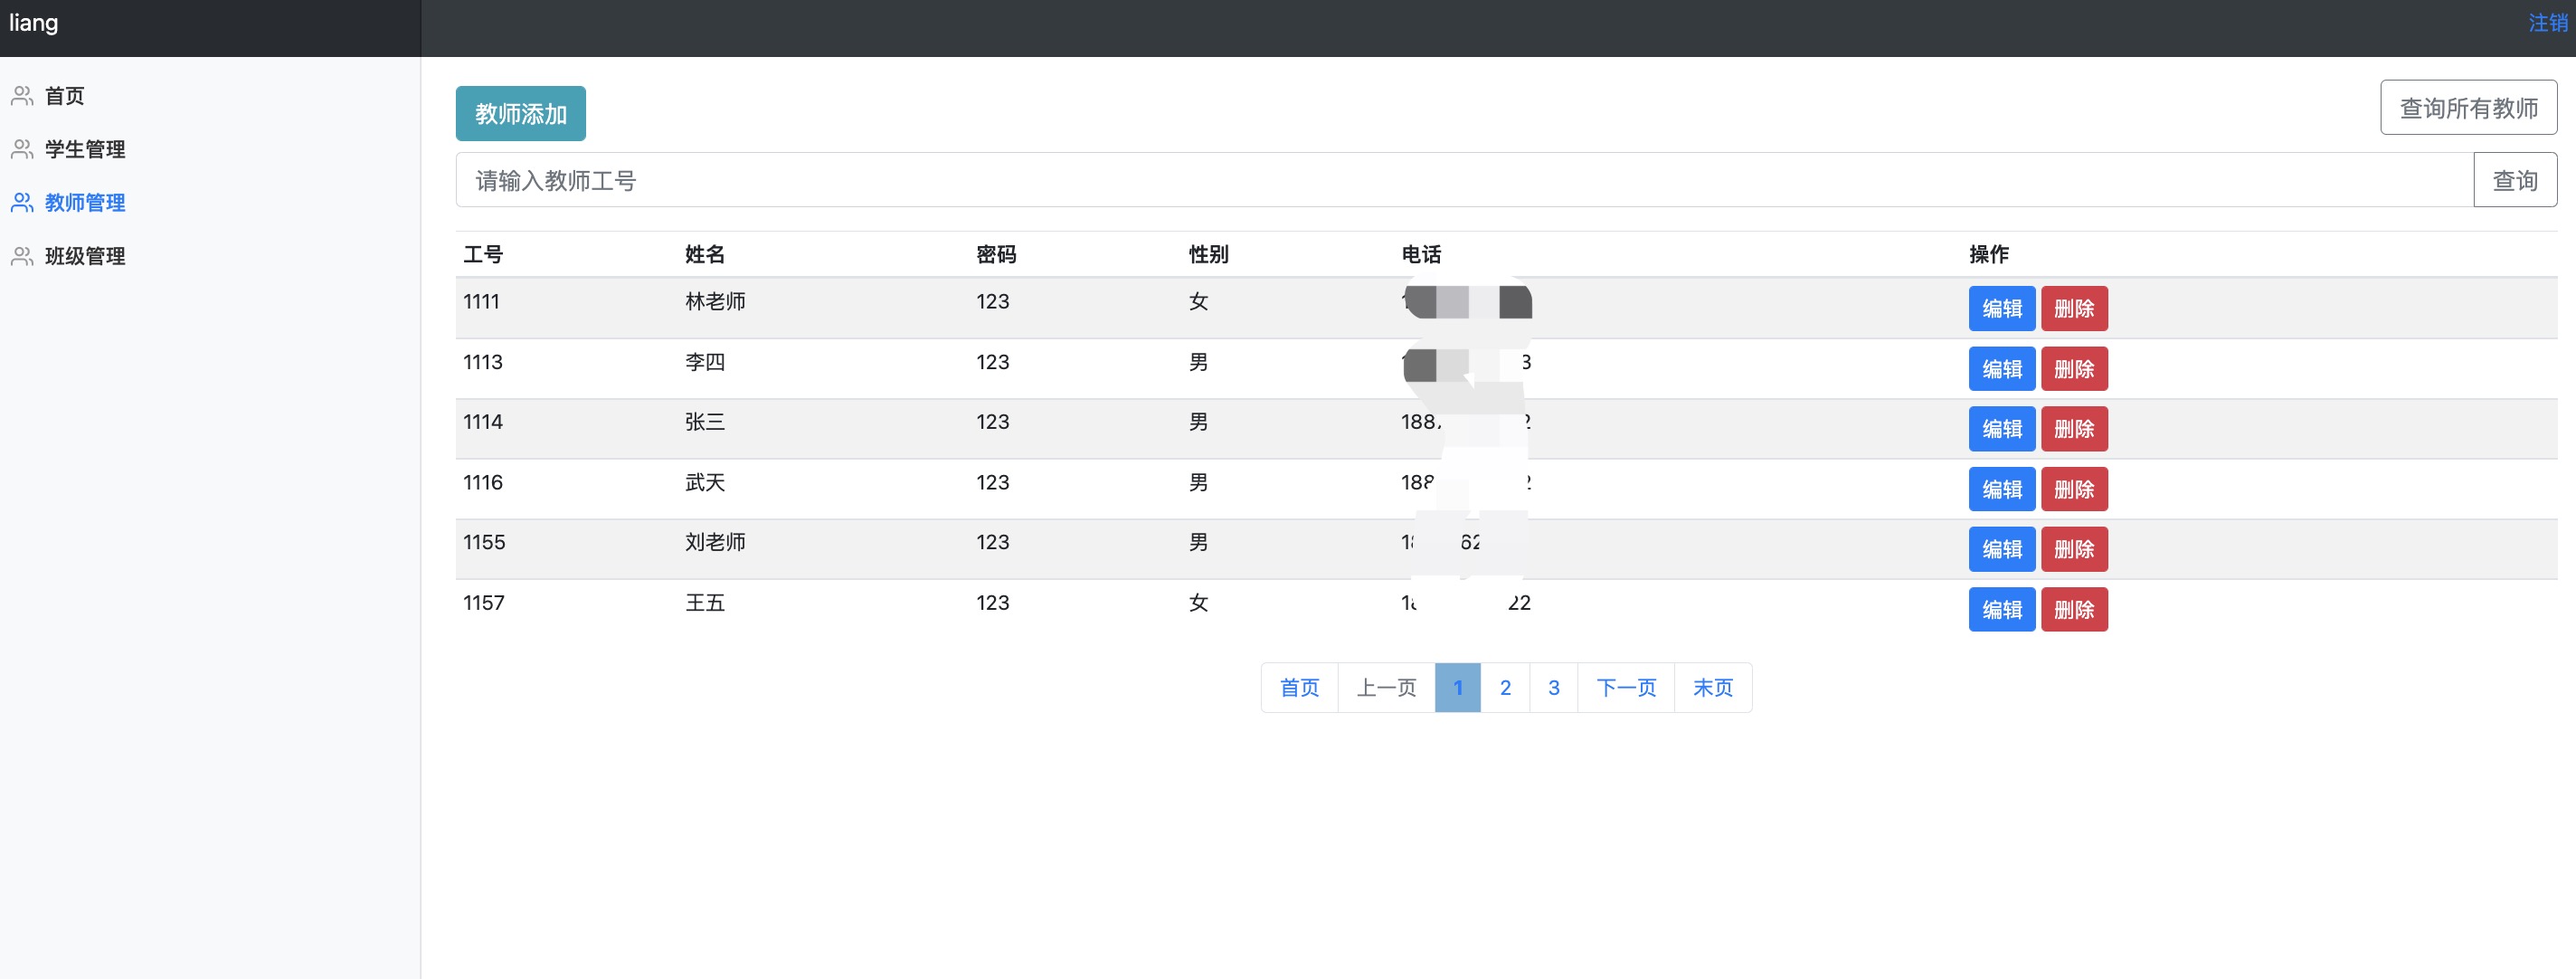This screenshot has width=2576, height=979.
Task: Click 编辑 in the 张三 row
Action: click(2002, 429)
